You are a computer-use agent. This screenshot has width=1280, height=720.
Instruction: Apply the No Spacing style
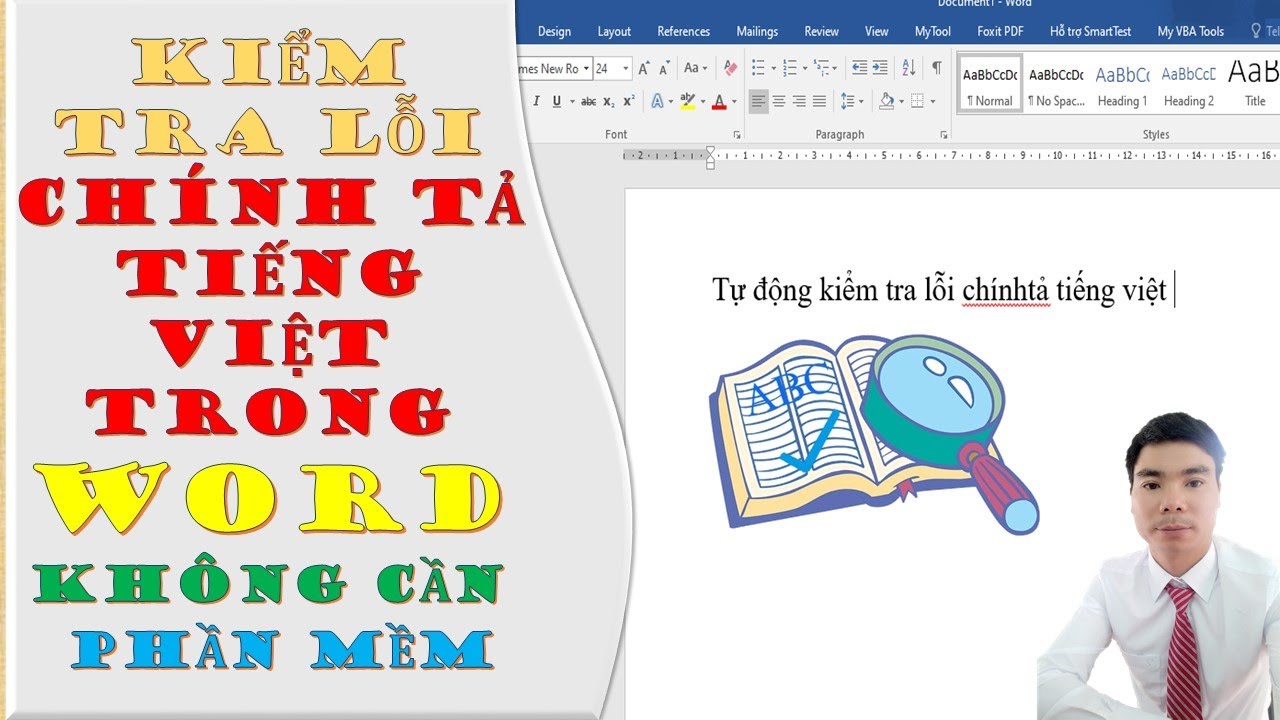[1056, 83]
